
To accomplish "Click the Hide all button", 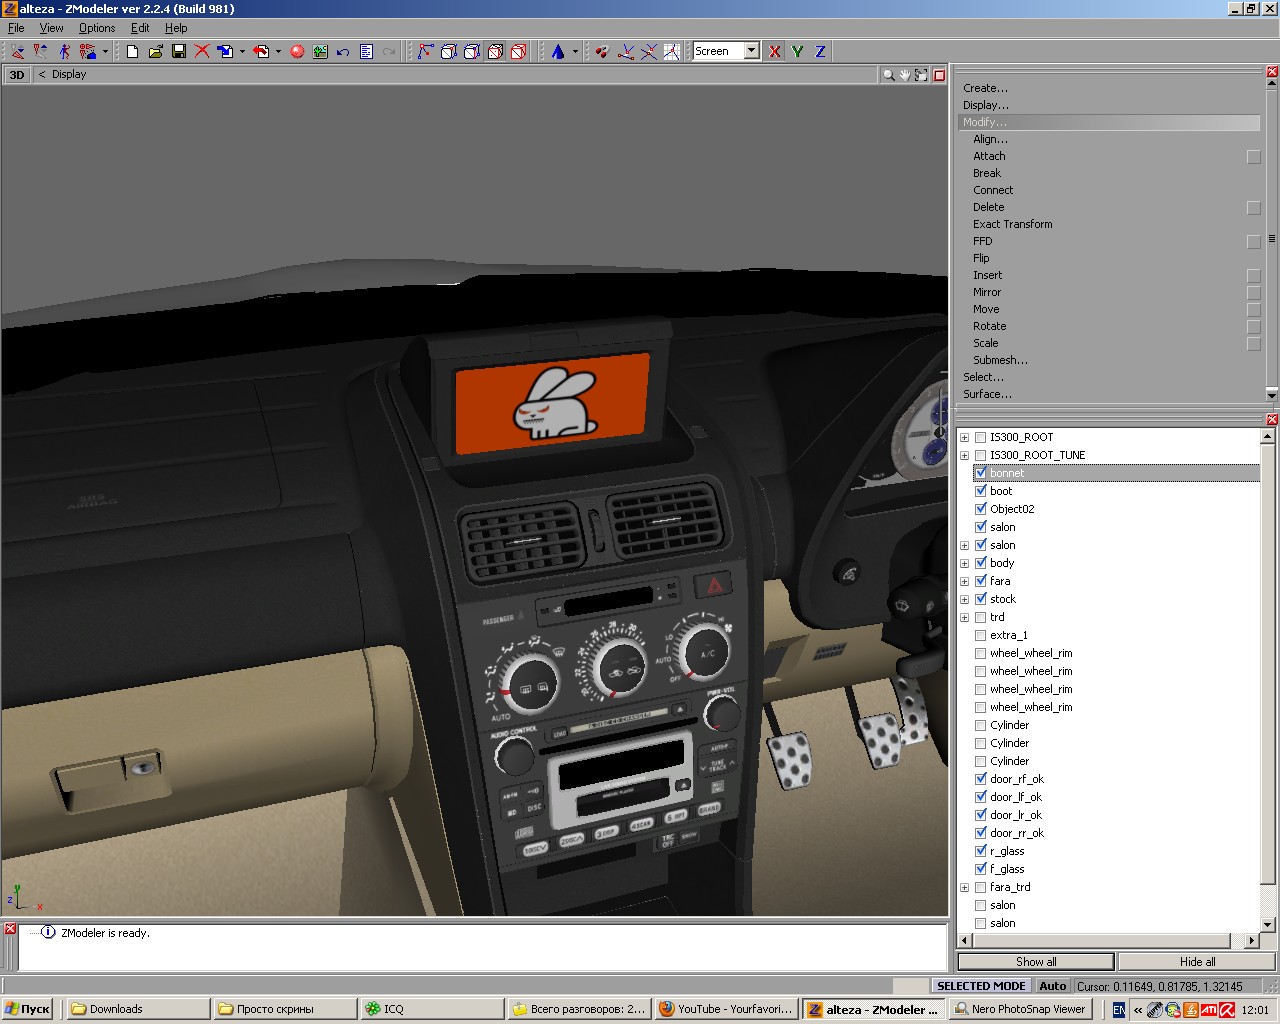I will coord(1197,962).
